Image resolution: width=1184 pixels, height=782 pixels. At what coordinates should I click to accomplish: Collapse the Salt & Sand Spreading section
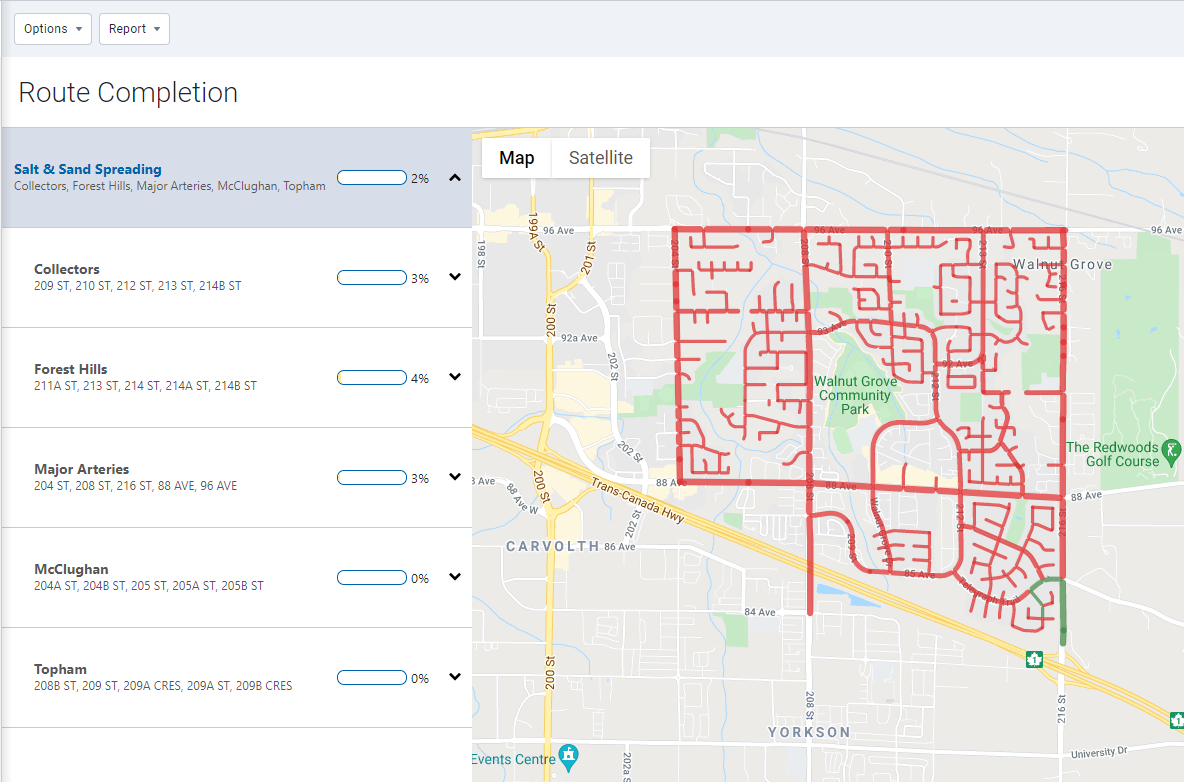pos(455,178)
